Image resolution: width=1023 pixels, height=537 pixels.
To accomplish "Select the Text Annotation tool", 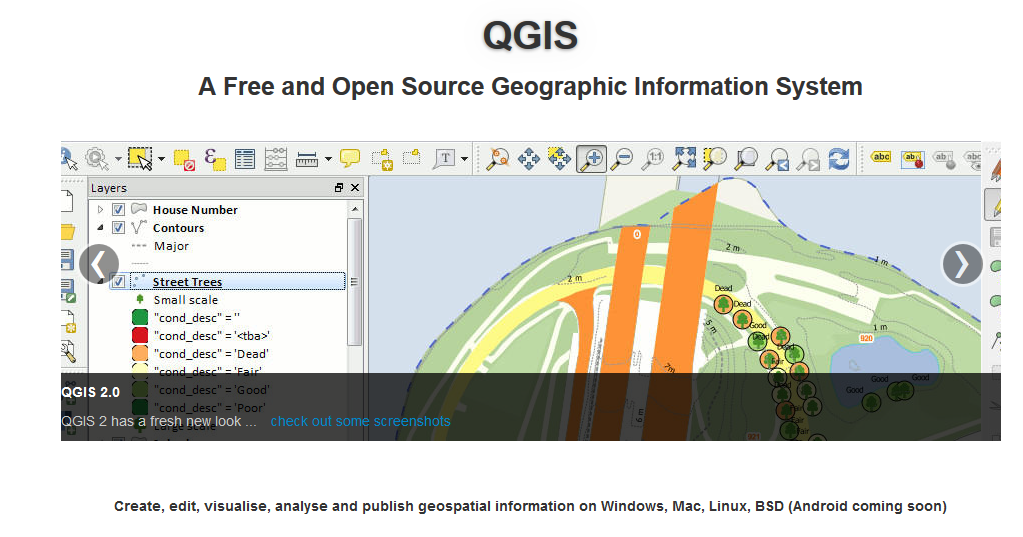I will pyautogui.click(x=444, y=159).
